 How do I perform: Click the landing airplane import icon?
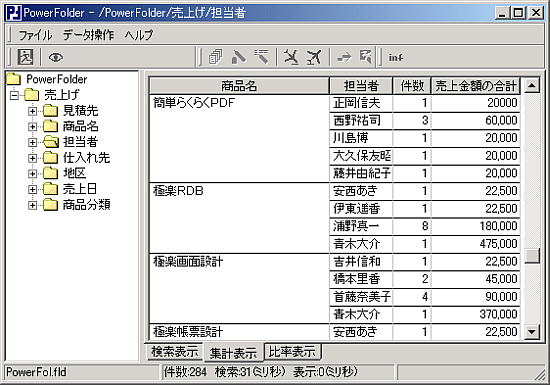(x=291, y=57)
